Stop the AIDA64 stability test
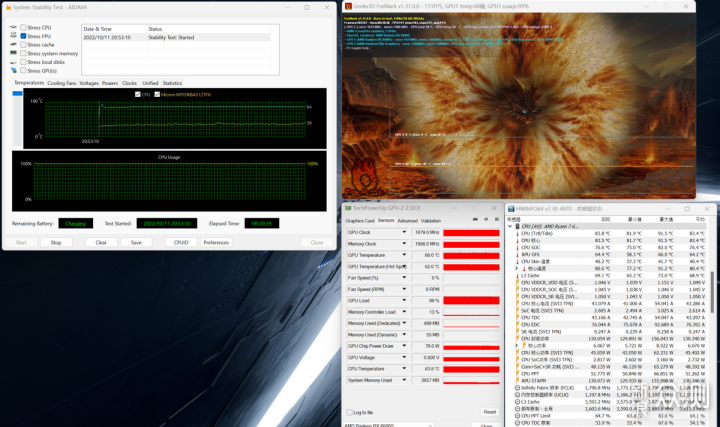Viewport: 720px width, 427px height. point(56,242)
